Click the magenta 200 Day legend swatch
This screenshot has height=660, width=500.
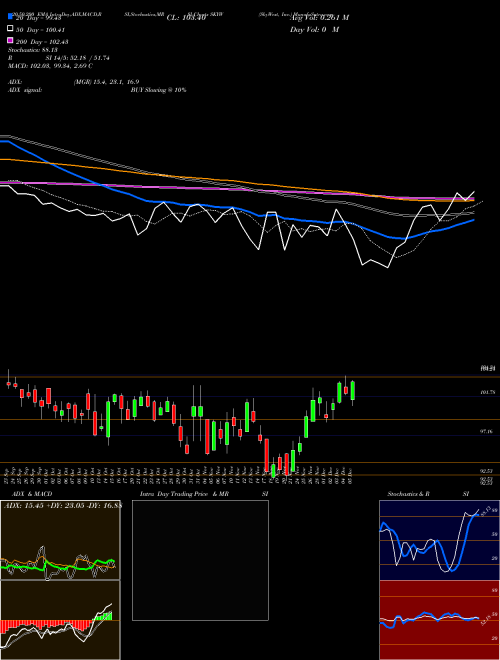click(10, 40)
